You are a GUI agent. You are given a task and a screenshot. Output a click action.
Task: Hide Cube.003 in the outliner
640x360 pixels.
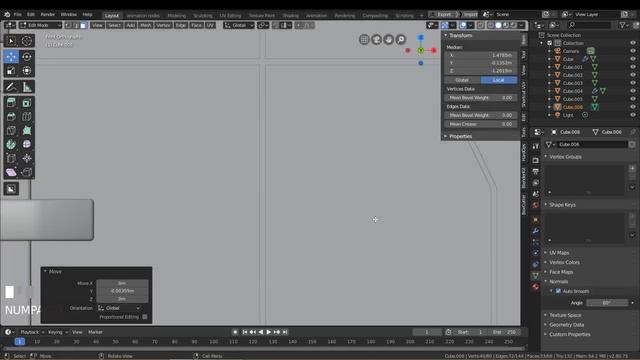[633, 83]
